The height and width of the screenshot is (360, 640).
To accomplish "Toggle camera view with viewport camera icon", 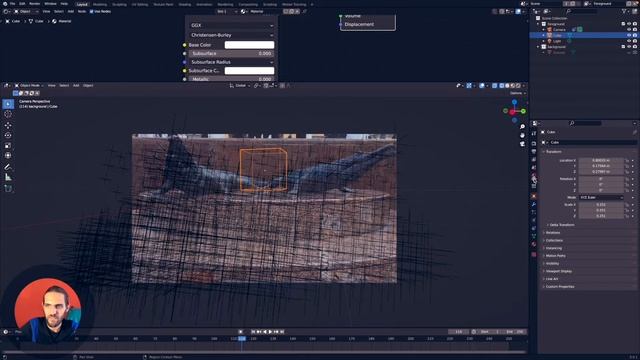I will [x=522, y=144].
